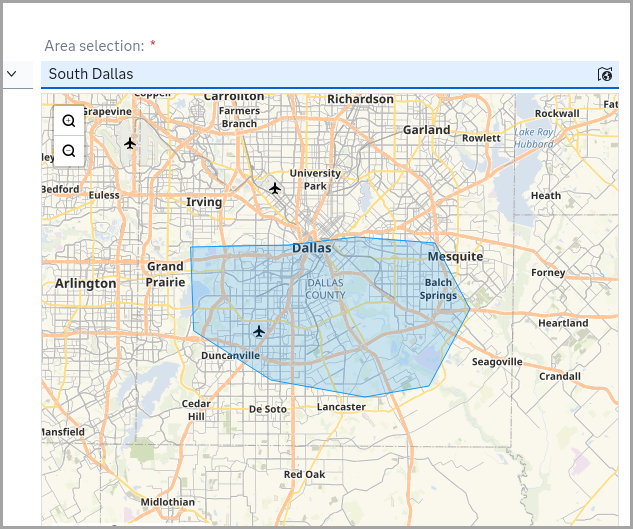
Task: Click the Arlington label on map
Action: [x=86, y=283]
